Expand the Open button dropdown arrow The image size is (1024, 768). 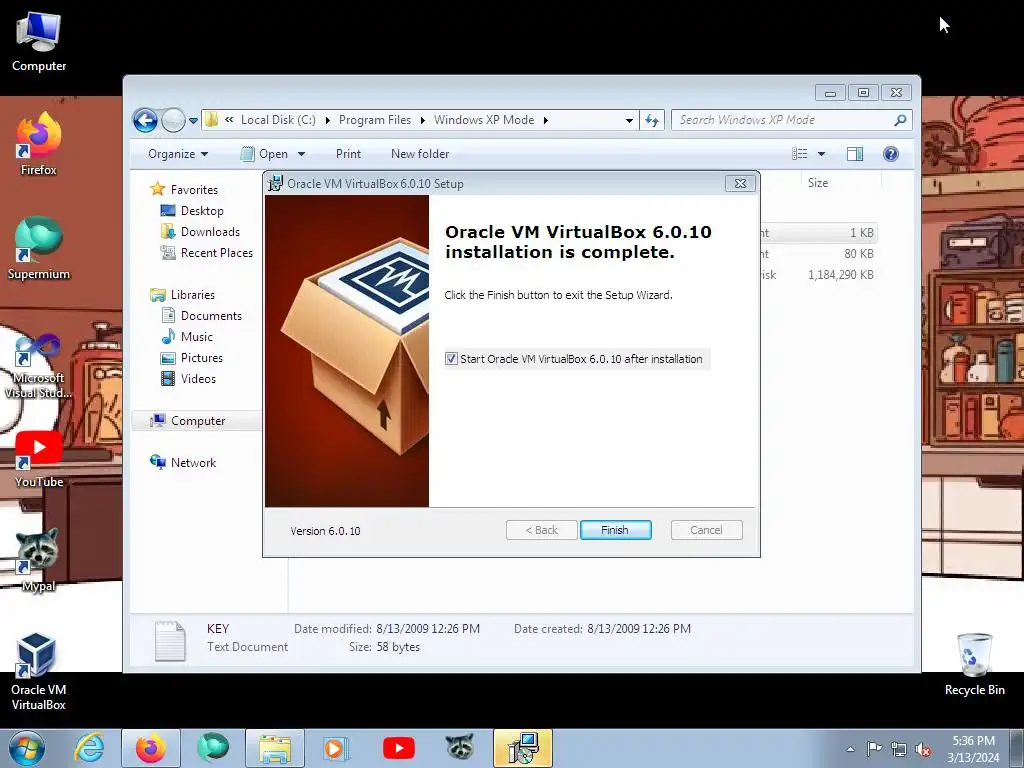point(301,154)
